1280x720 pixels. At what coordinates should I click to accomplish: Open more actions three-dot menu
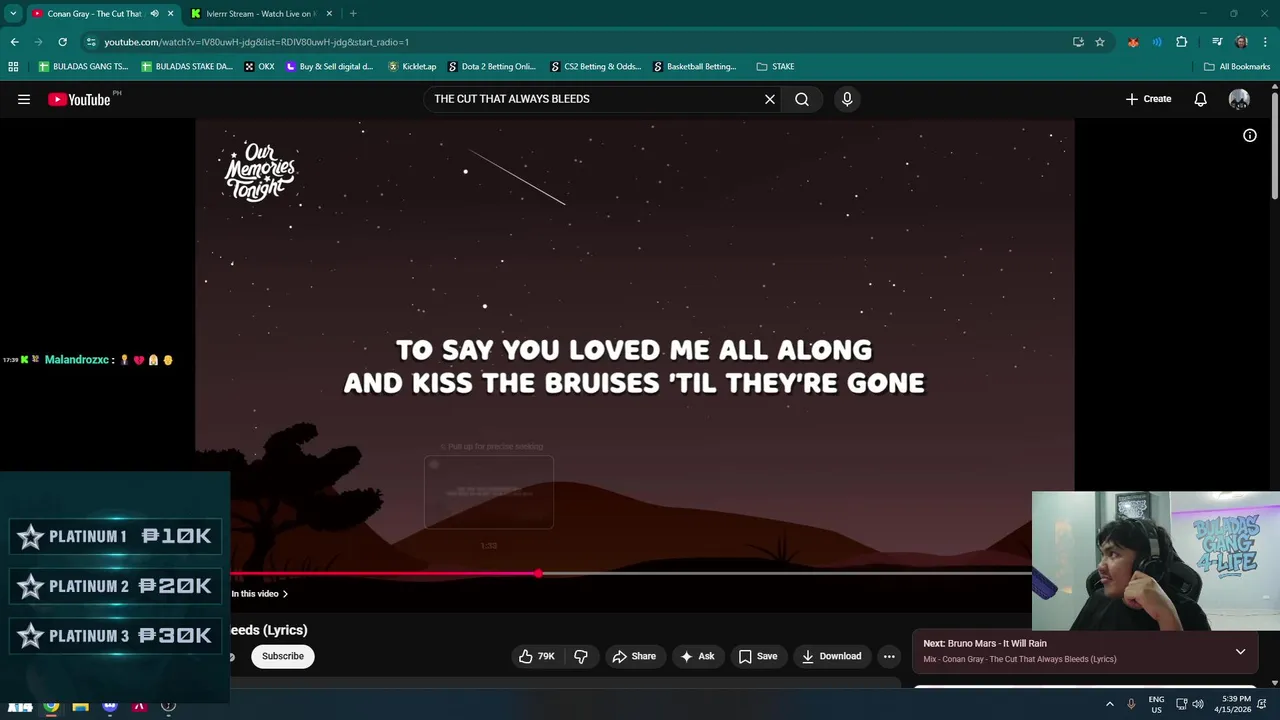click(889, 656)
